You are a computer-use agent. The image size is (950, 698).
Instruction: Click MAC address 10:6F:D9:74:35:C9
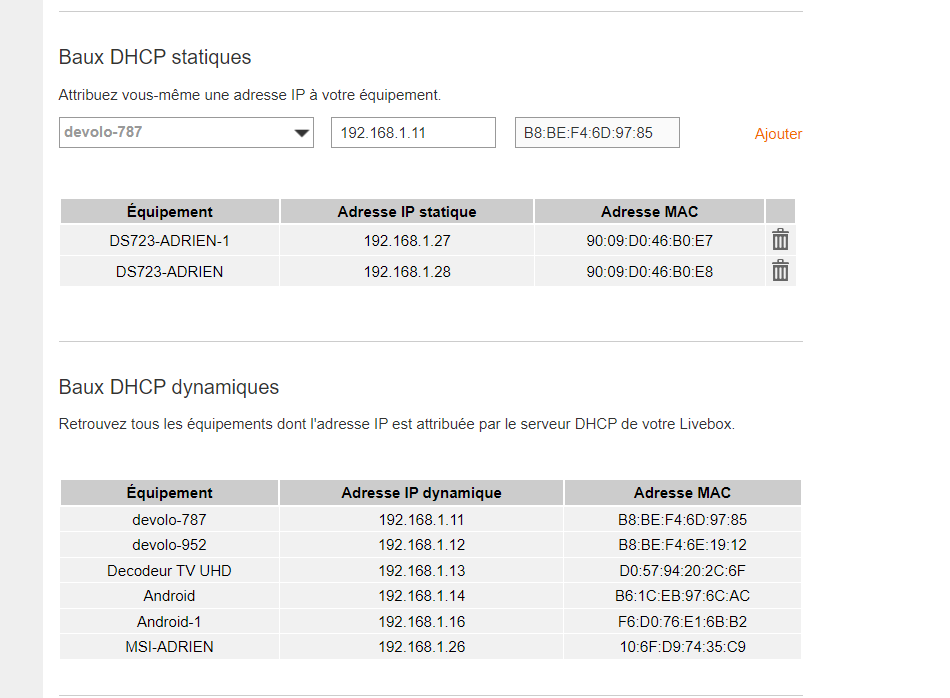[682, 646]
